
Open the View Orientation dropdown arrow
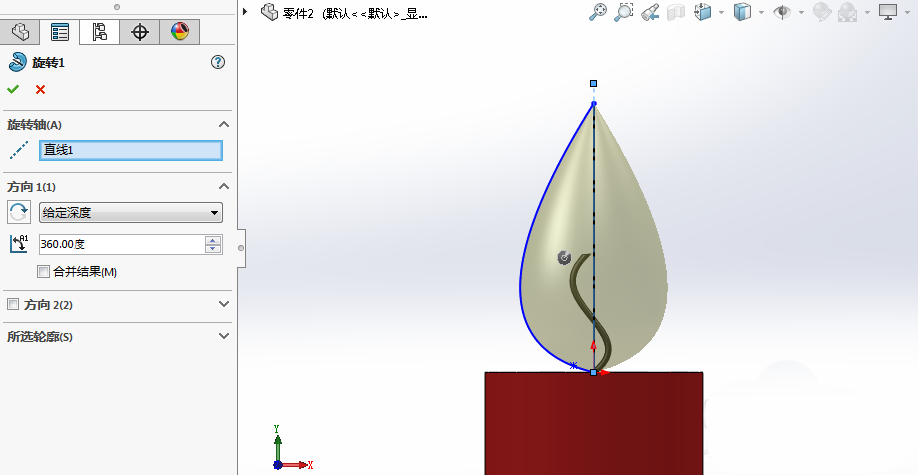point(721,12)
